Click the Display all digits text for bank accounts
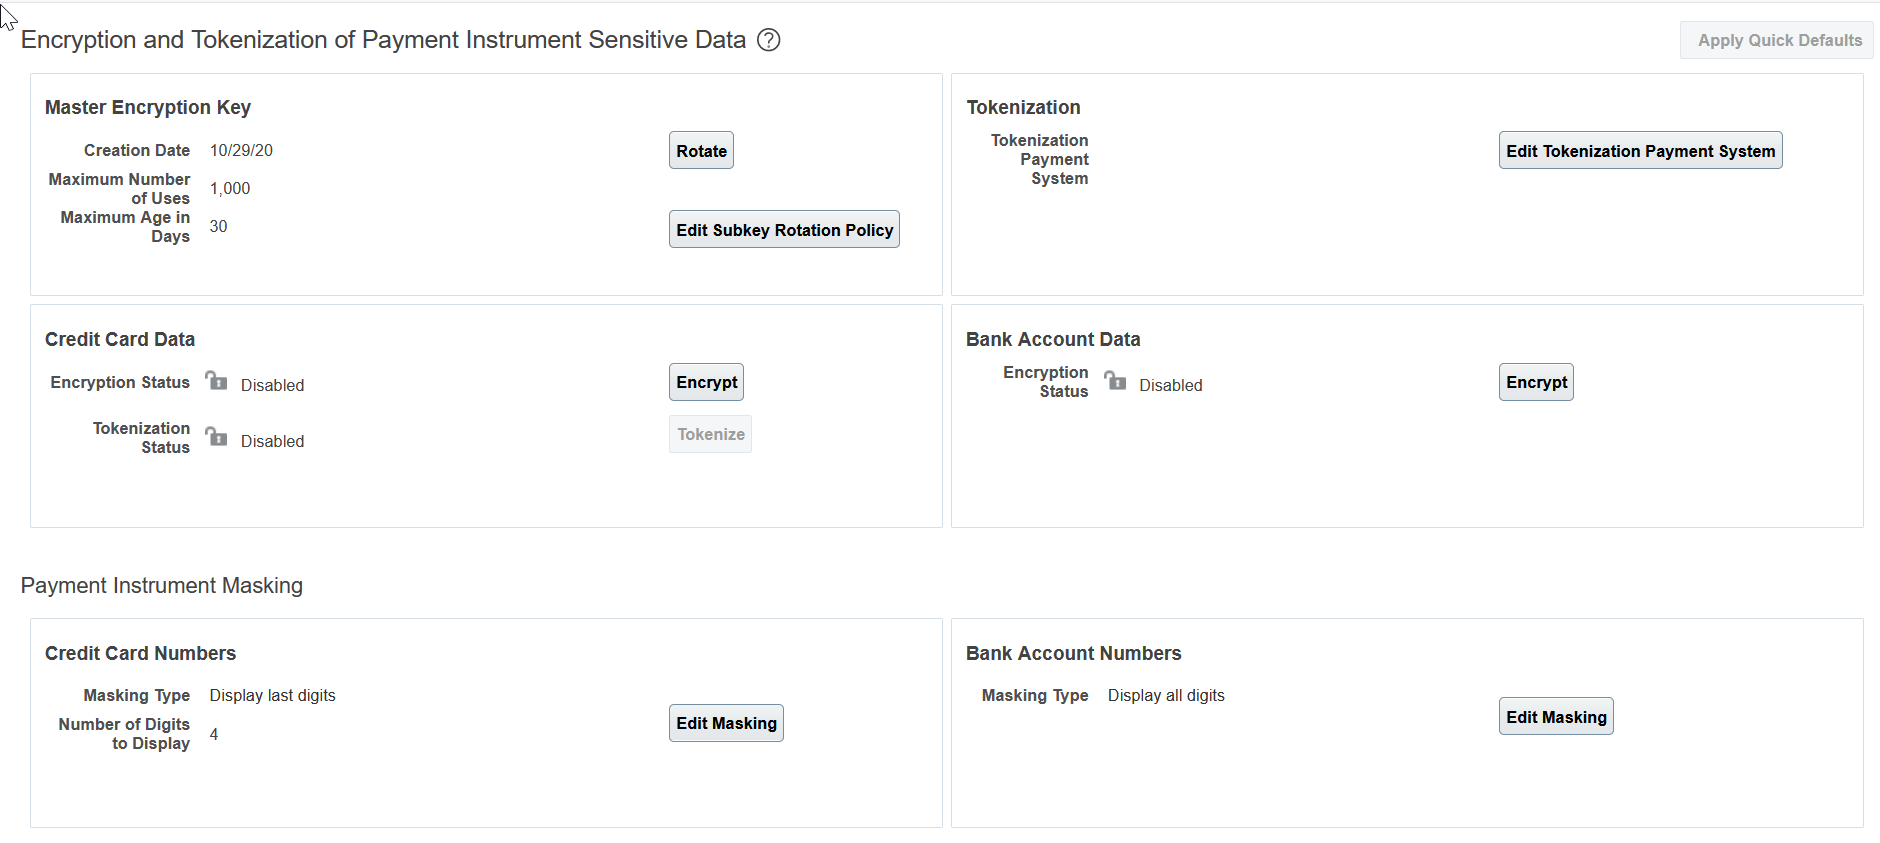The image size is (1880, 843). click(1166, 695)
